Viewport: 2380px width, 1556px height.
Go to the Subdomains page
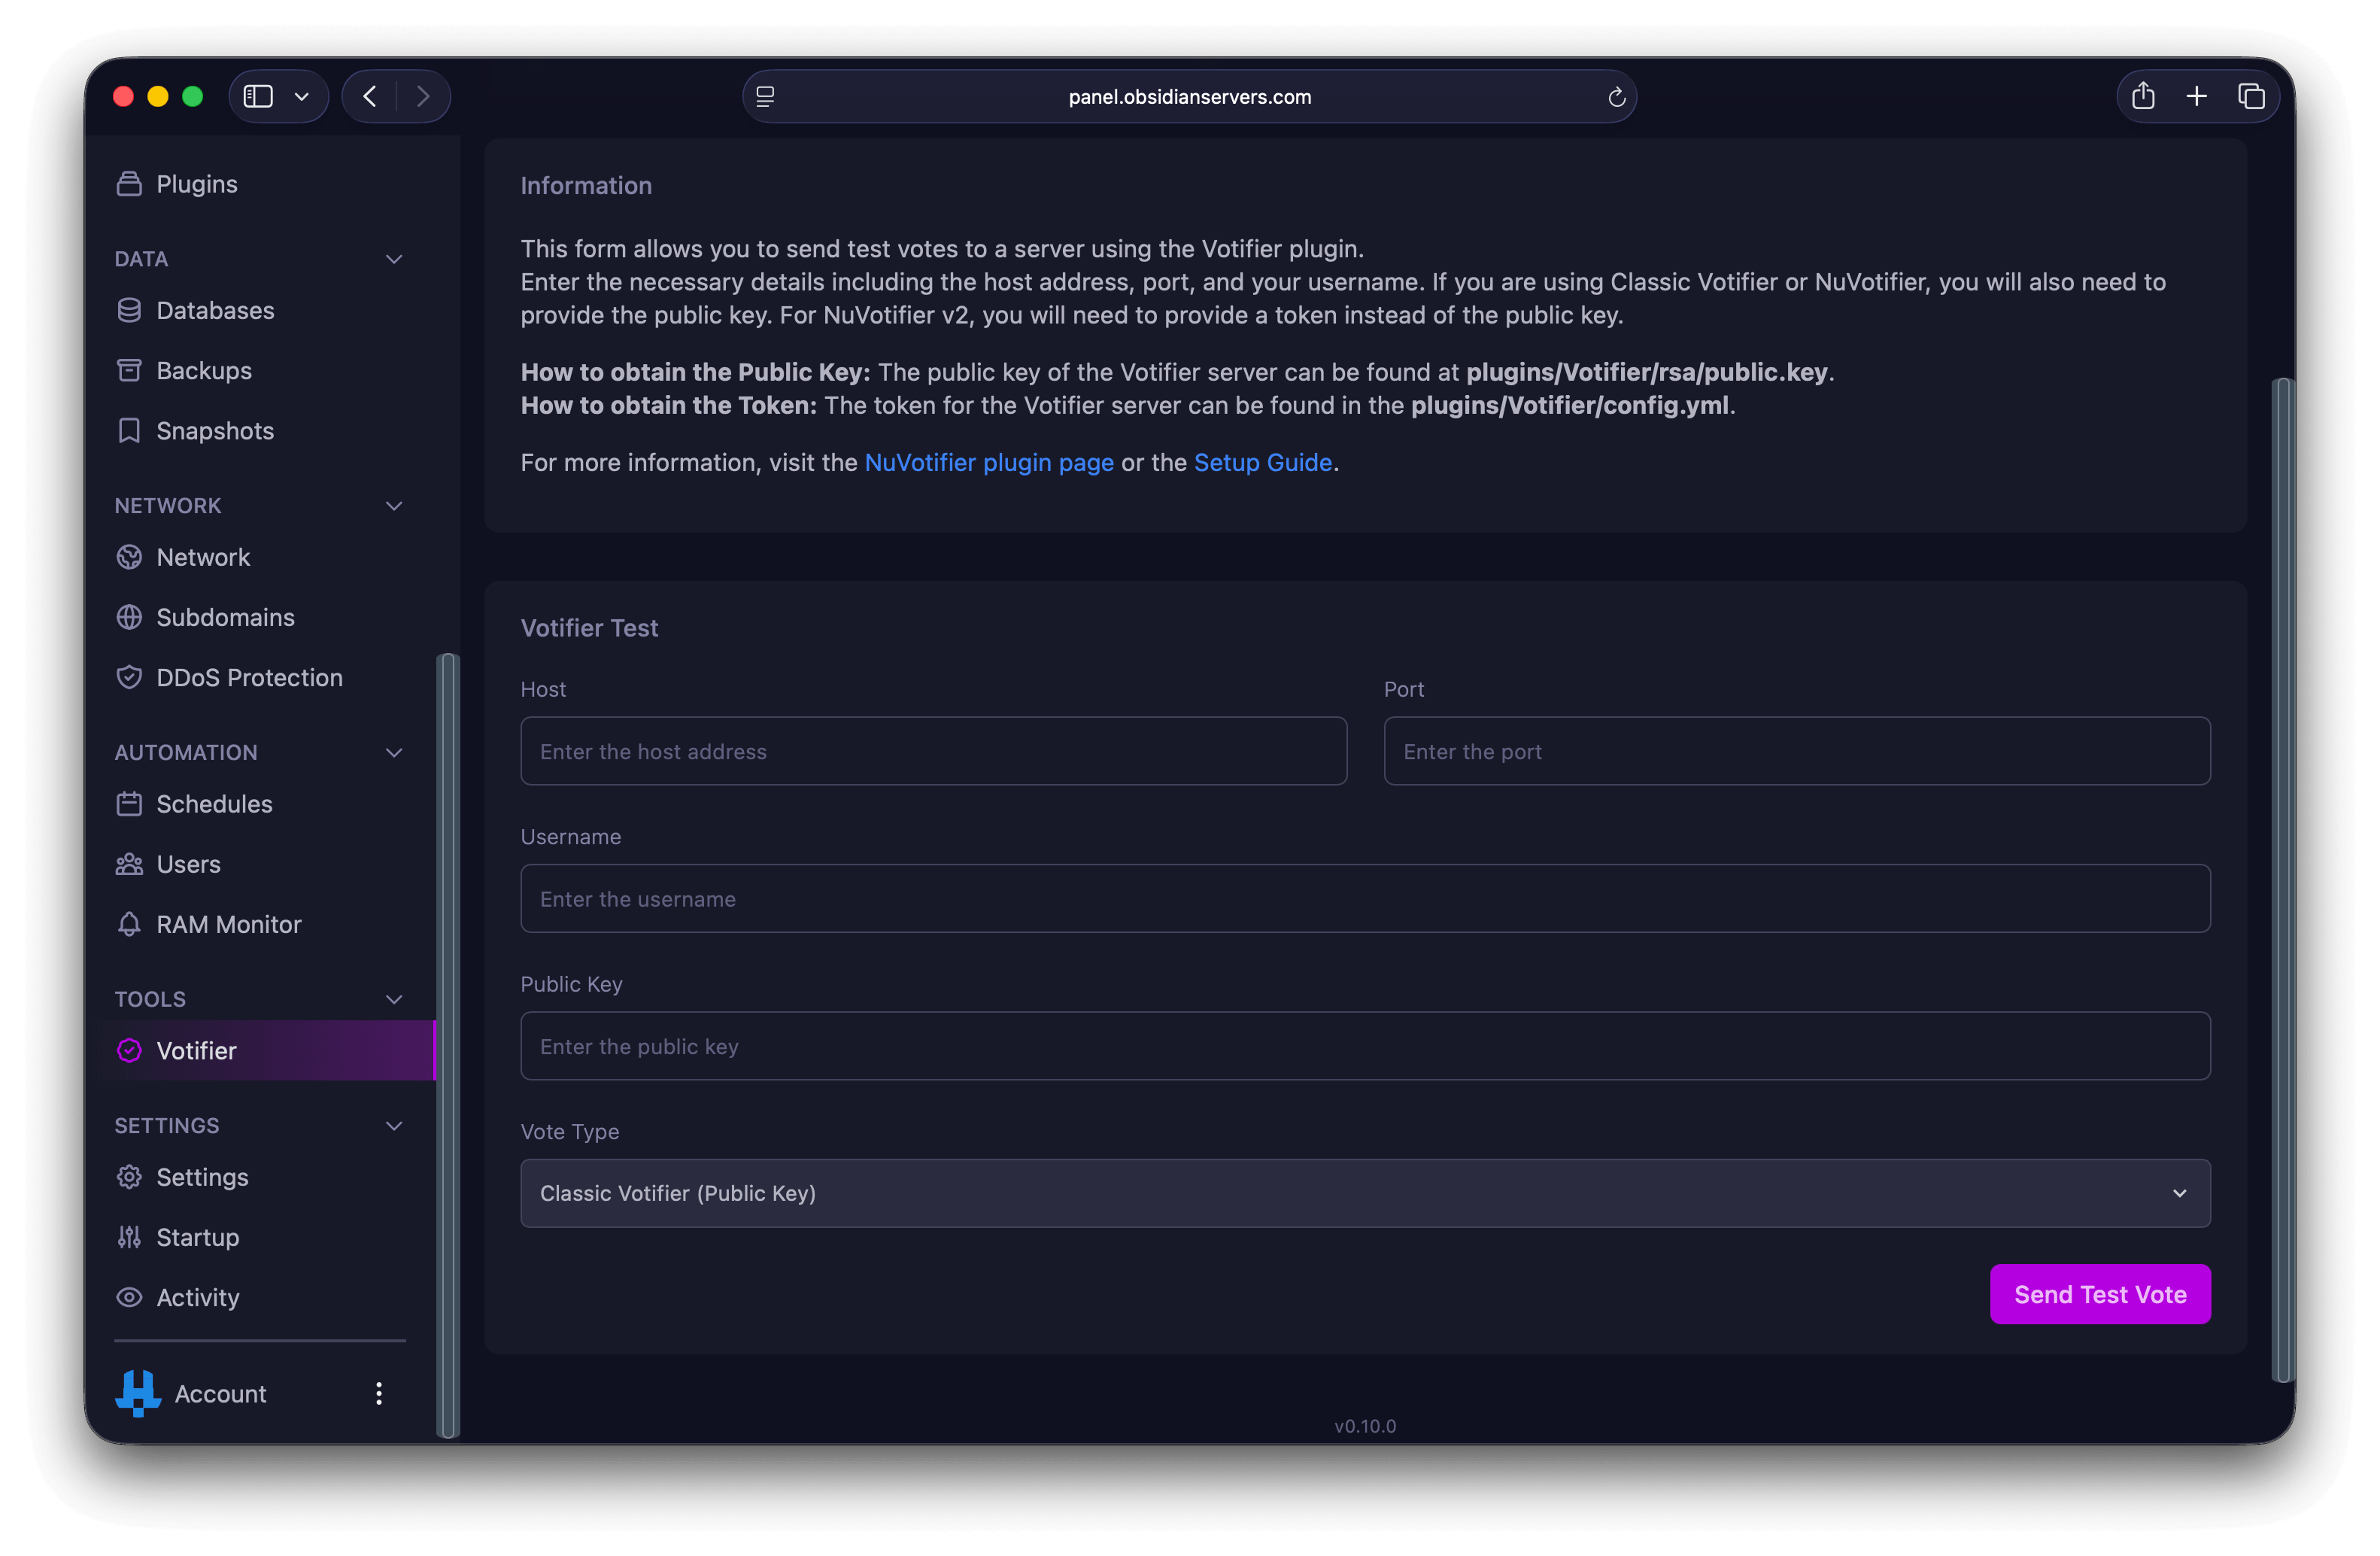[225, 617]
